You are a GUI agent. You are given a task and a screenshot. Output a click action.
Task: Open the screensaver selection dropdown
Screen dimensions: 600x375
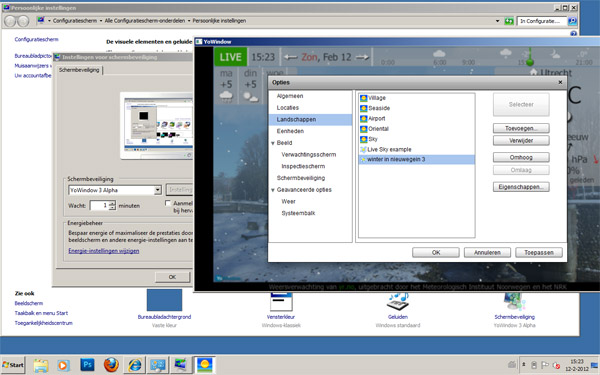[x=158, y=190]
